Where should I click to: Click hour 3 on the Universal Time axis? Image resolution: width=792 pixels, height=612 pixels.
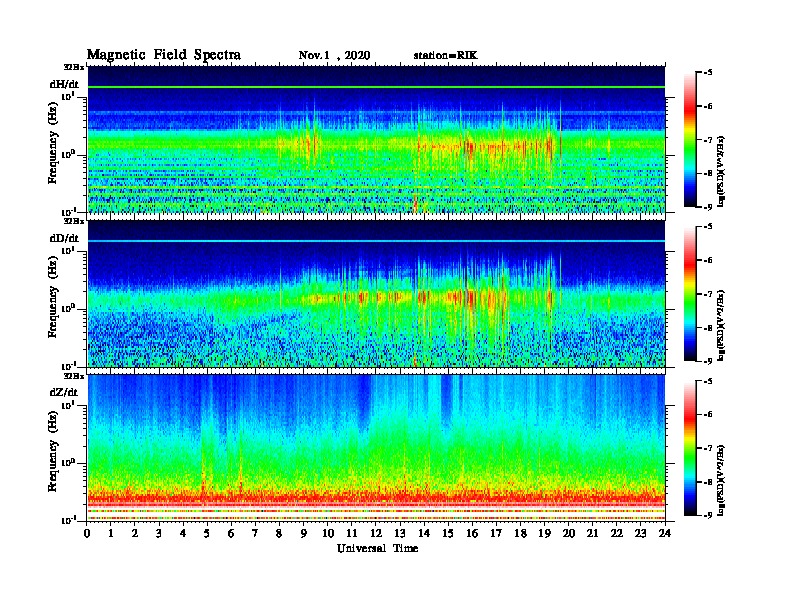pos(159,534)
